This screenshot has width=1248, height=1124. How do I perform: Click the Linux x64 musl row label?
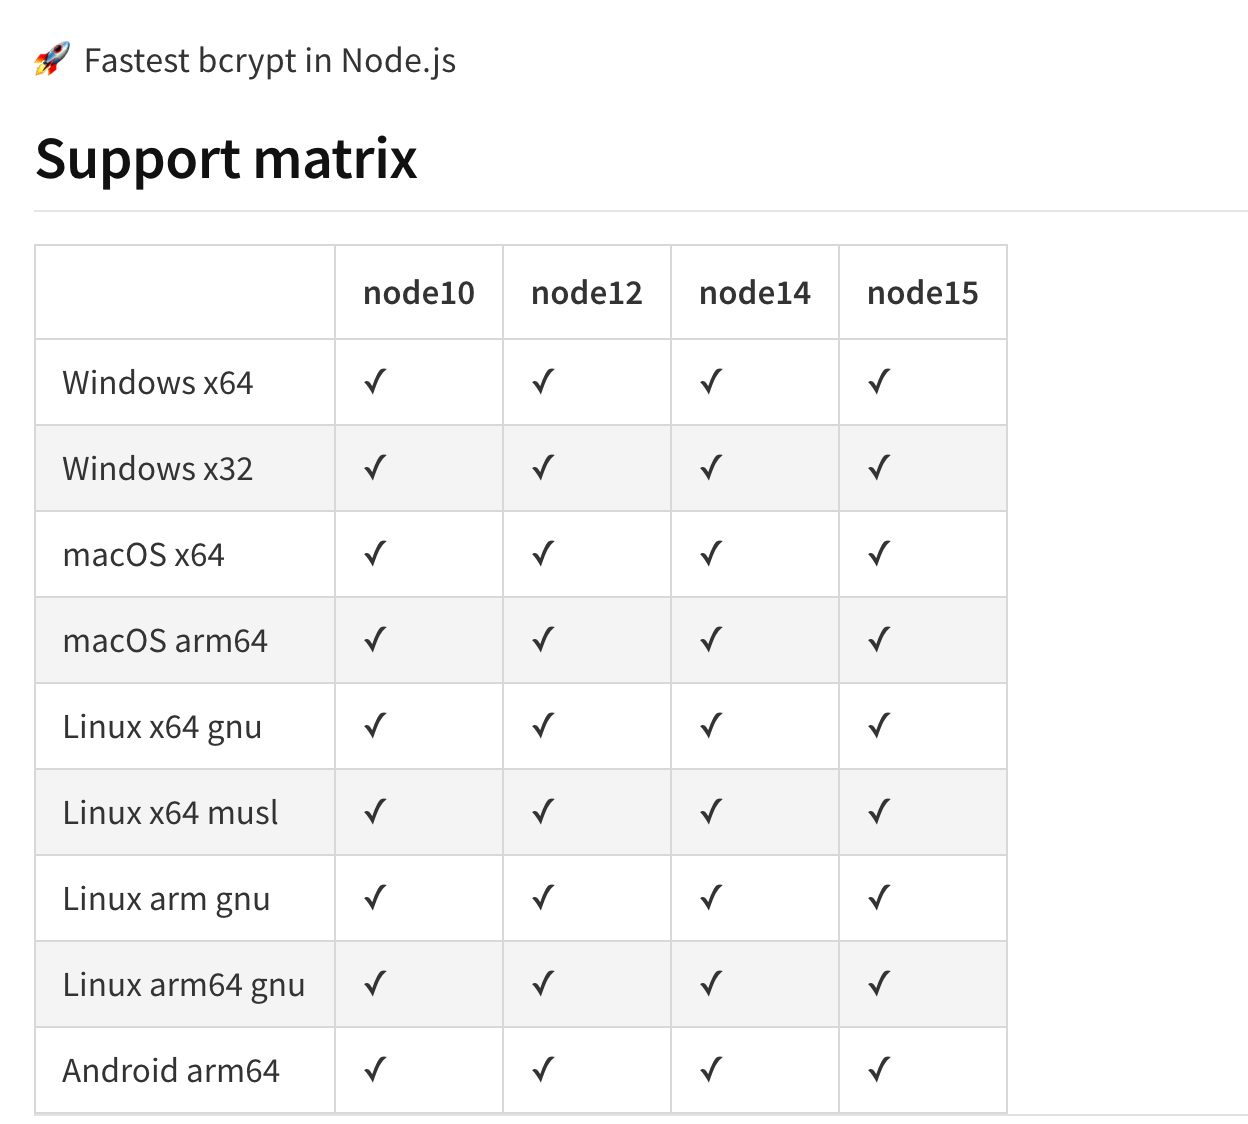pyautogui.click(x=170, y=813)
